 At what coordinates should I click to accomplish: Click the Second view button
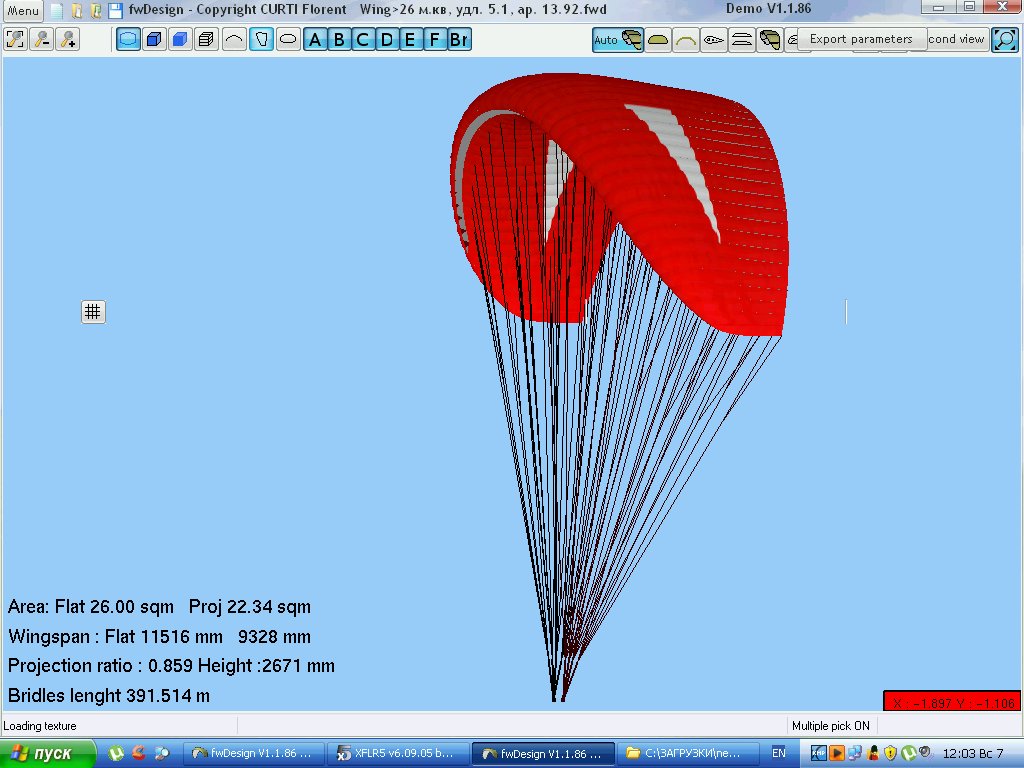(x=955, y=40)
